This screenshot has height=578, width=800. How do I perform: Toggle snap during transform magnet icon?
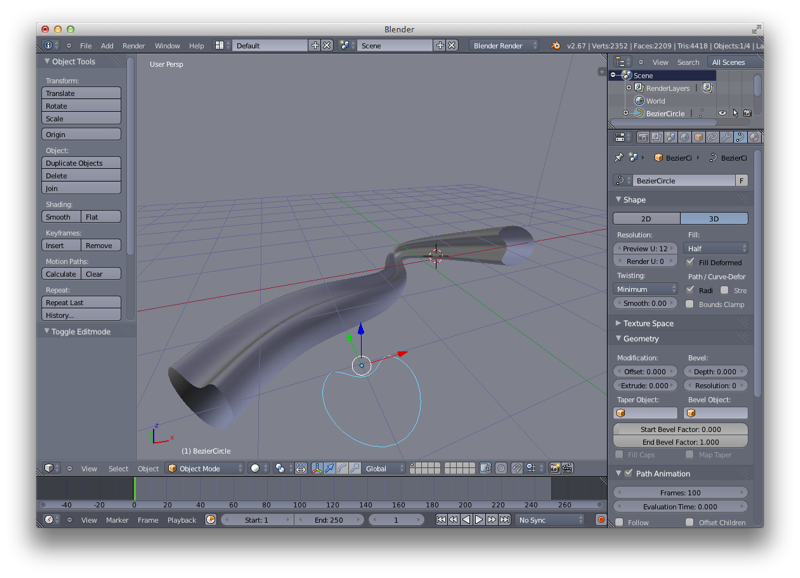pos(517,468)
